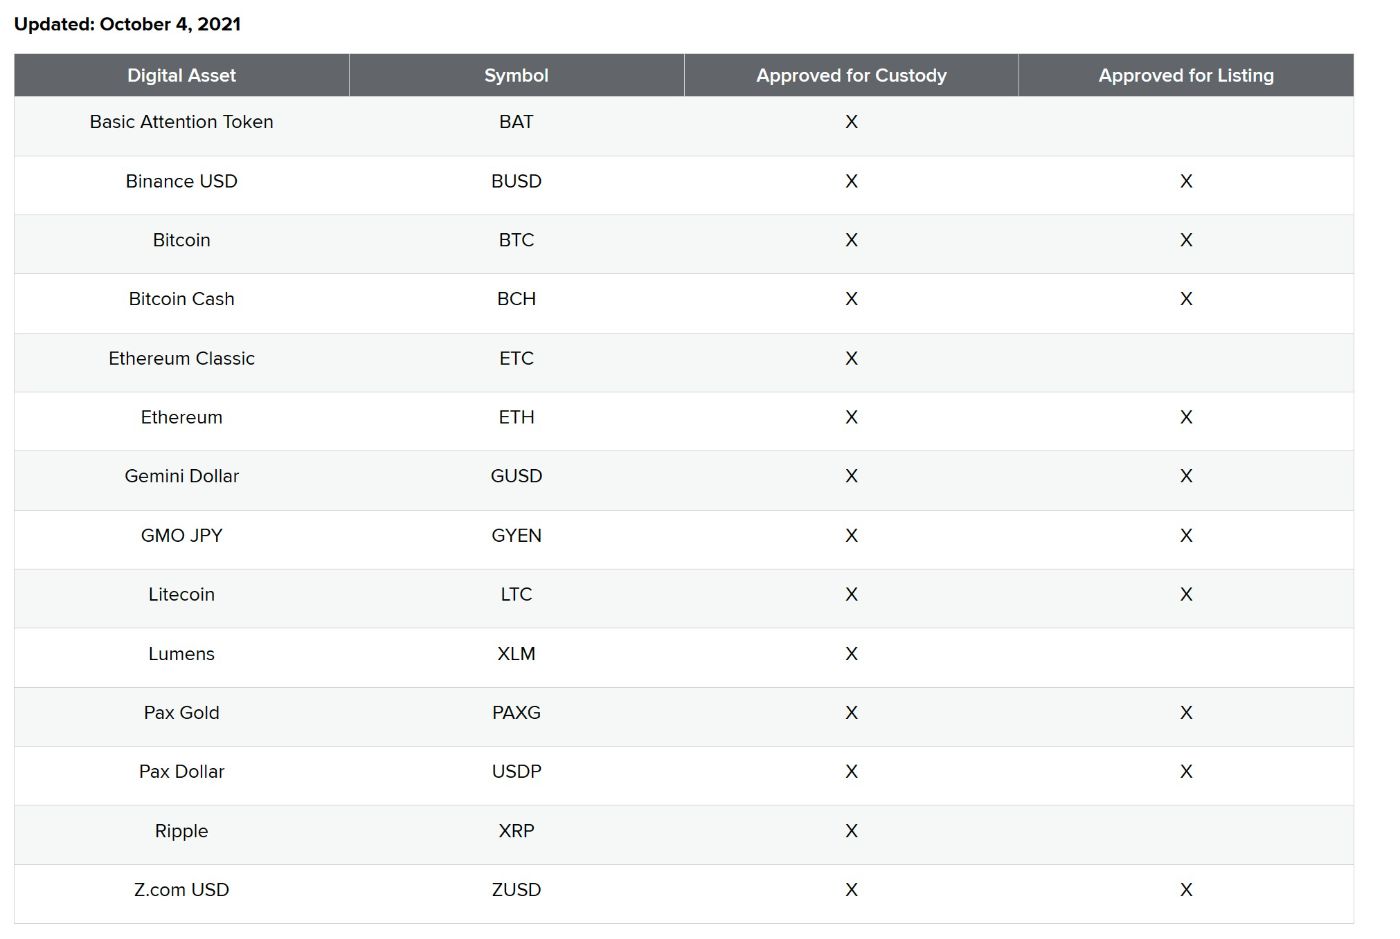This screenshot has height=939, width=1400.
Task: Select the Basic Attention Token cell
Action: (x=181, y=122)
